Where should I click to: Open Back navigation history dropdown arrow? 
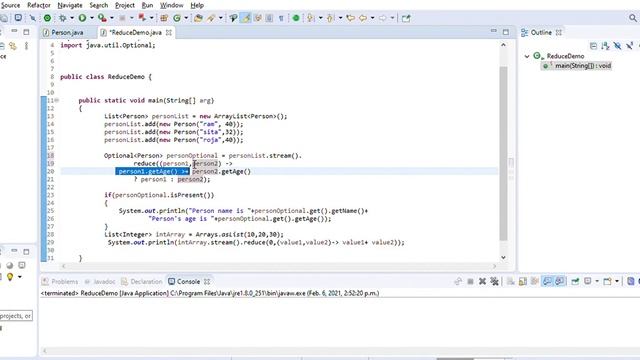[372, 18]
